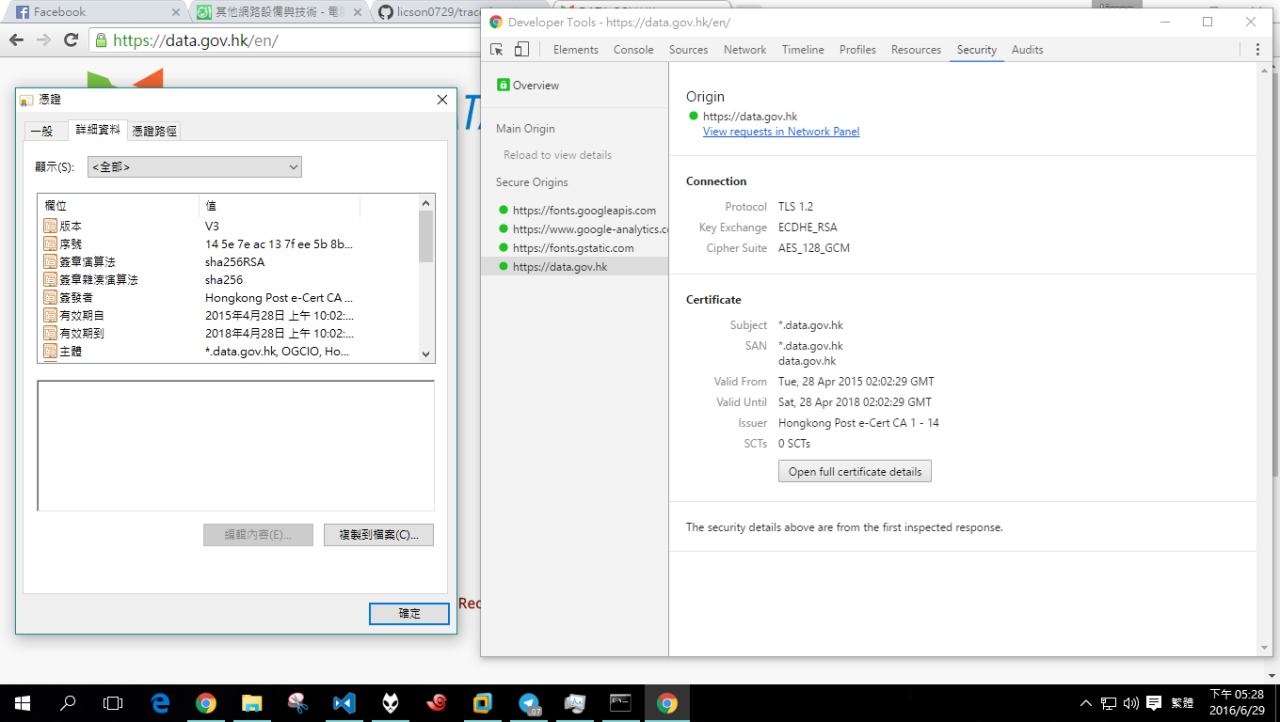Click the 確定 button to confirm
This screenshot has height=722, width=1280.
409,613
